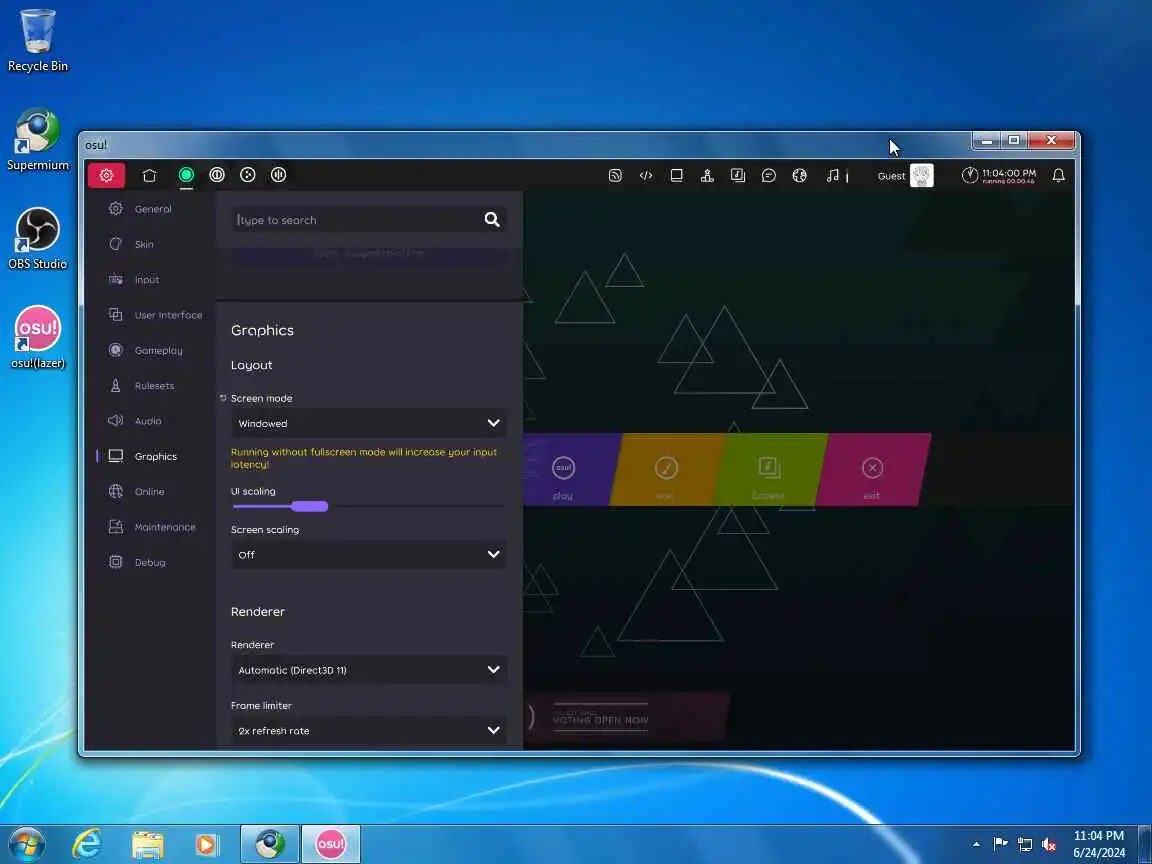This screenshot has width=1152, height=864.
Task: Open the chat bubble icon
Action: pyautogui.click(x=768, y=176)
